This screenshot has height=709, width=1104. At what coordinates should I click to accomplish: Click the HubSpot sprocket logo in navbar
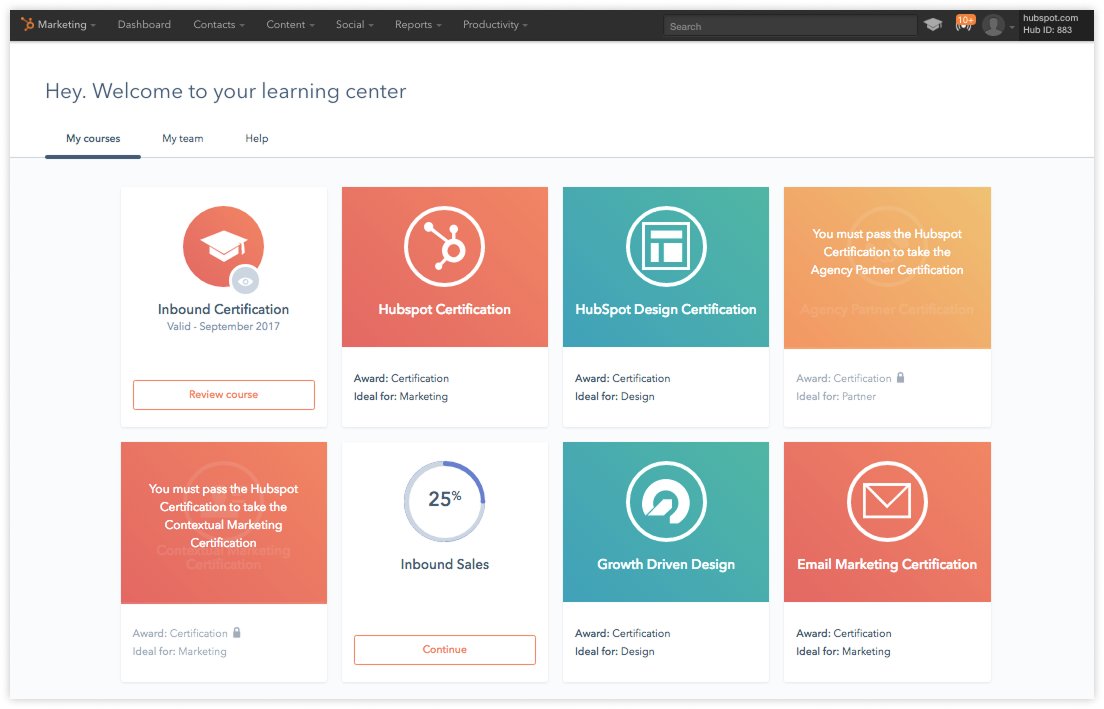[x=28, y=25]
